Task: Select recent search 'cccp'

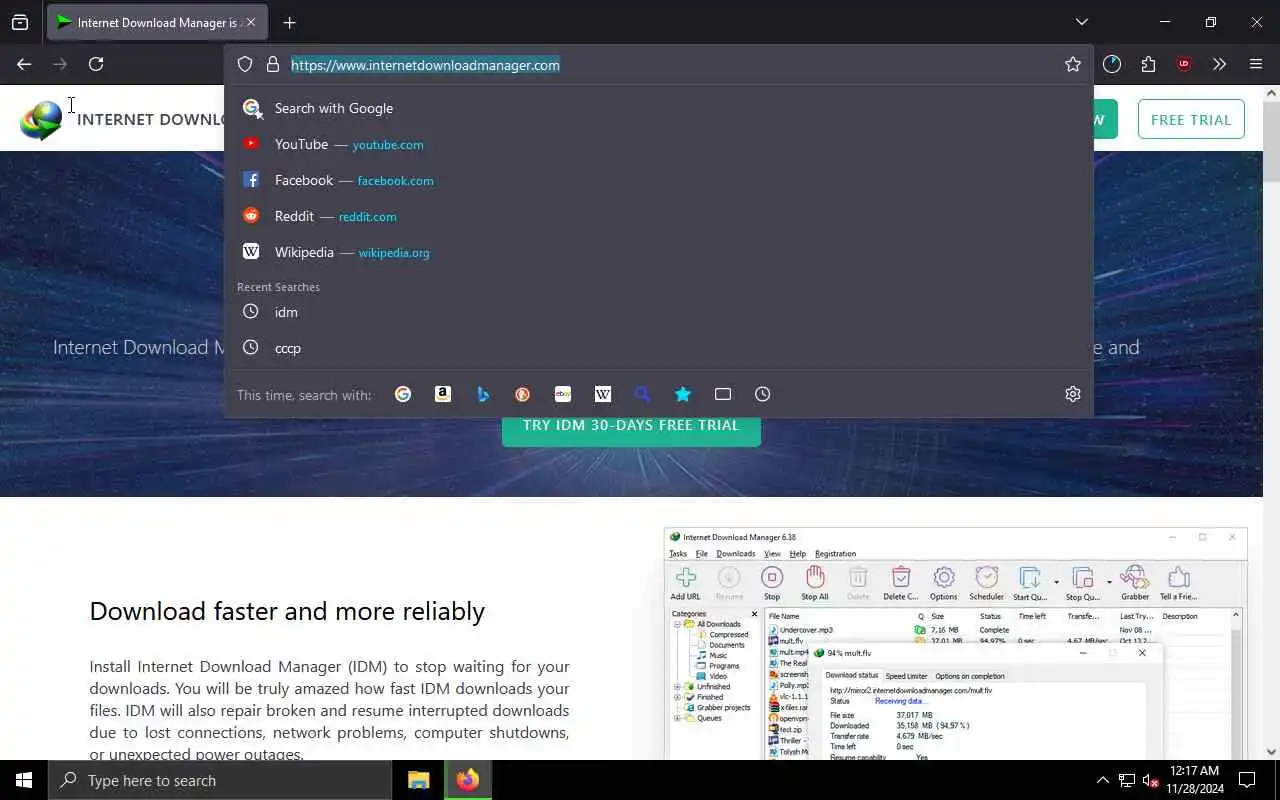Action: [x=659, y=348]
